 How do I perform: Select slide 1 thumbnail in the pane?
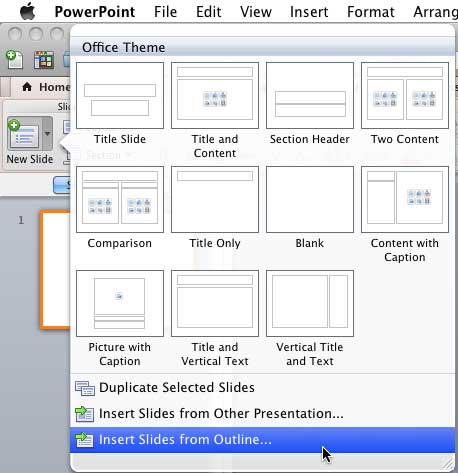coord(56,269)
